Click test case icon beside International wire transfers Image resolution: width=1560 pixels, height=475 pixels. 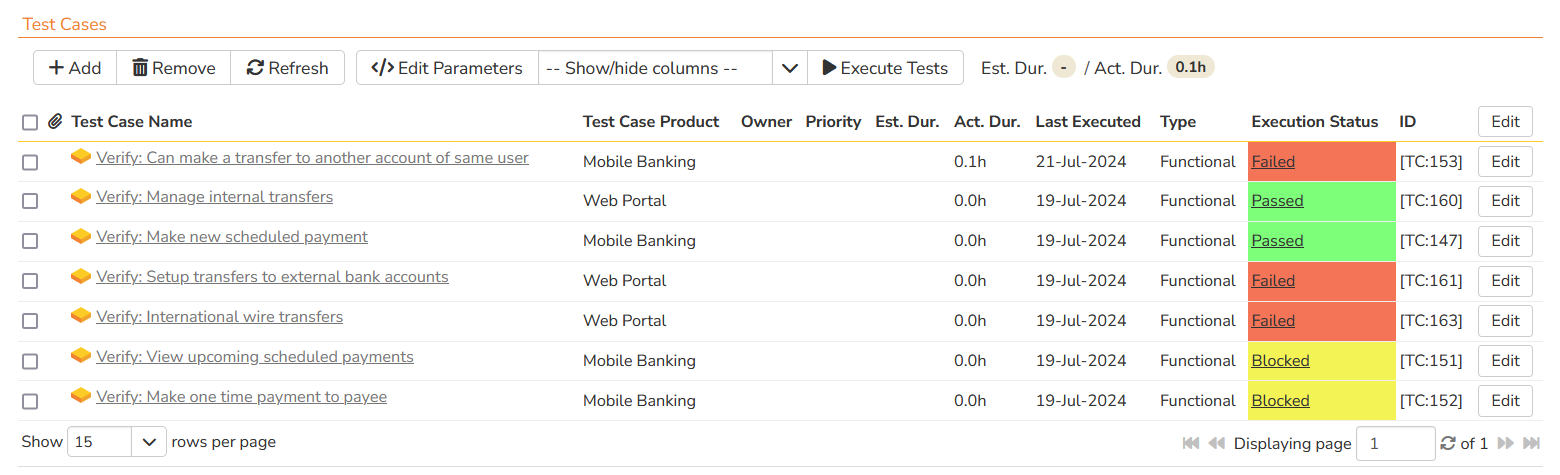click(81, 317)
